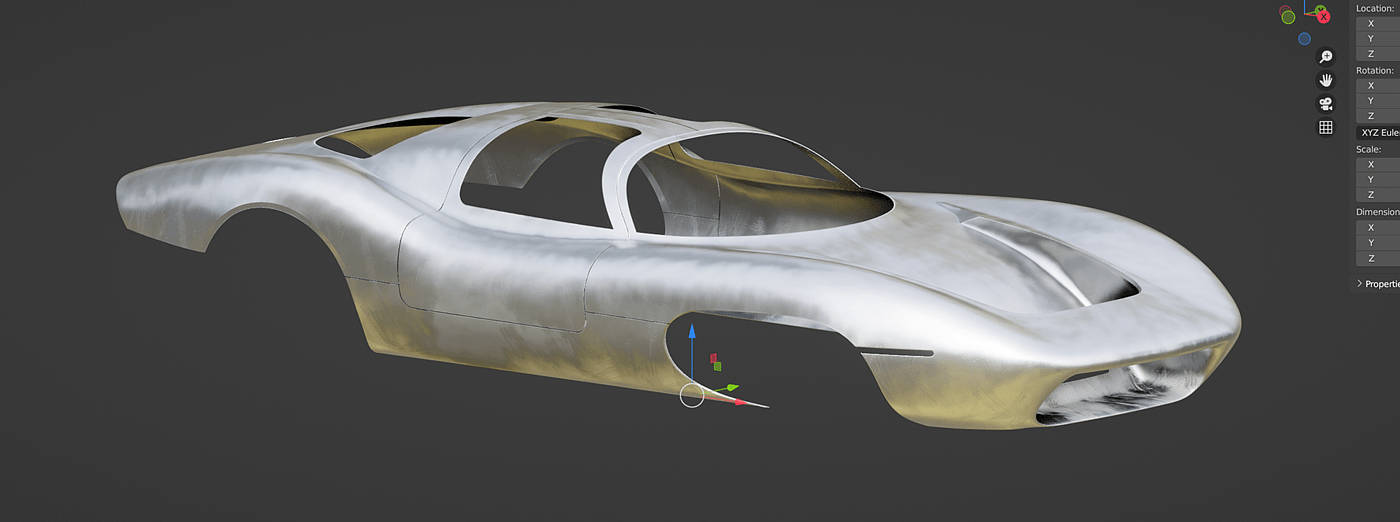This screenshot has height=522, width=1400.
Task: Switch perspective/orthographic with the grid icon
Action: click(x=1326, y=127)
